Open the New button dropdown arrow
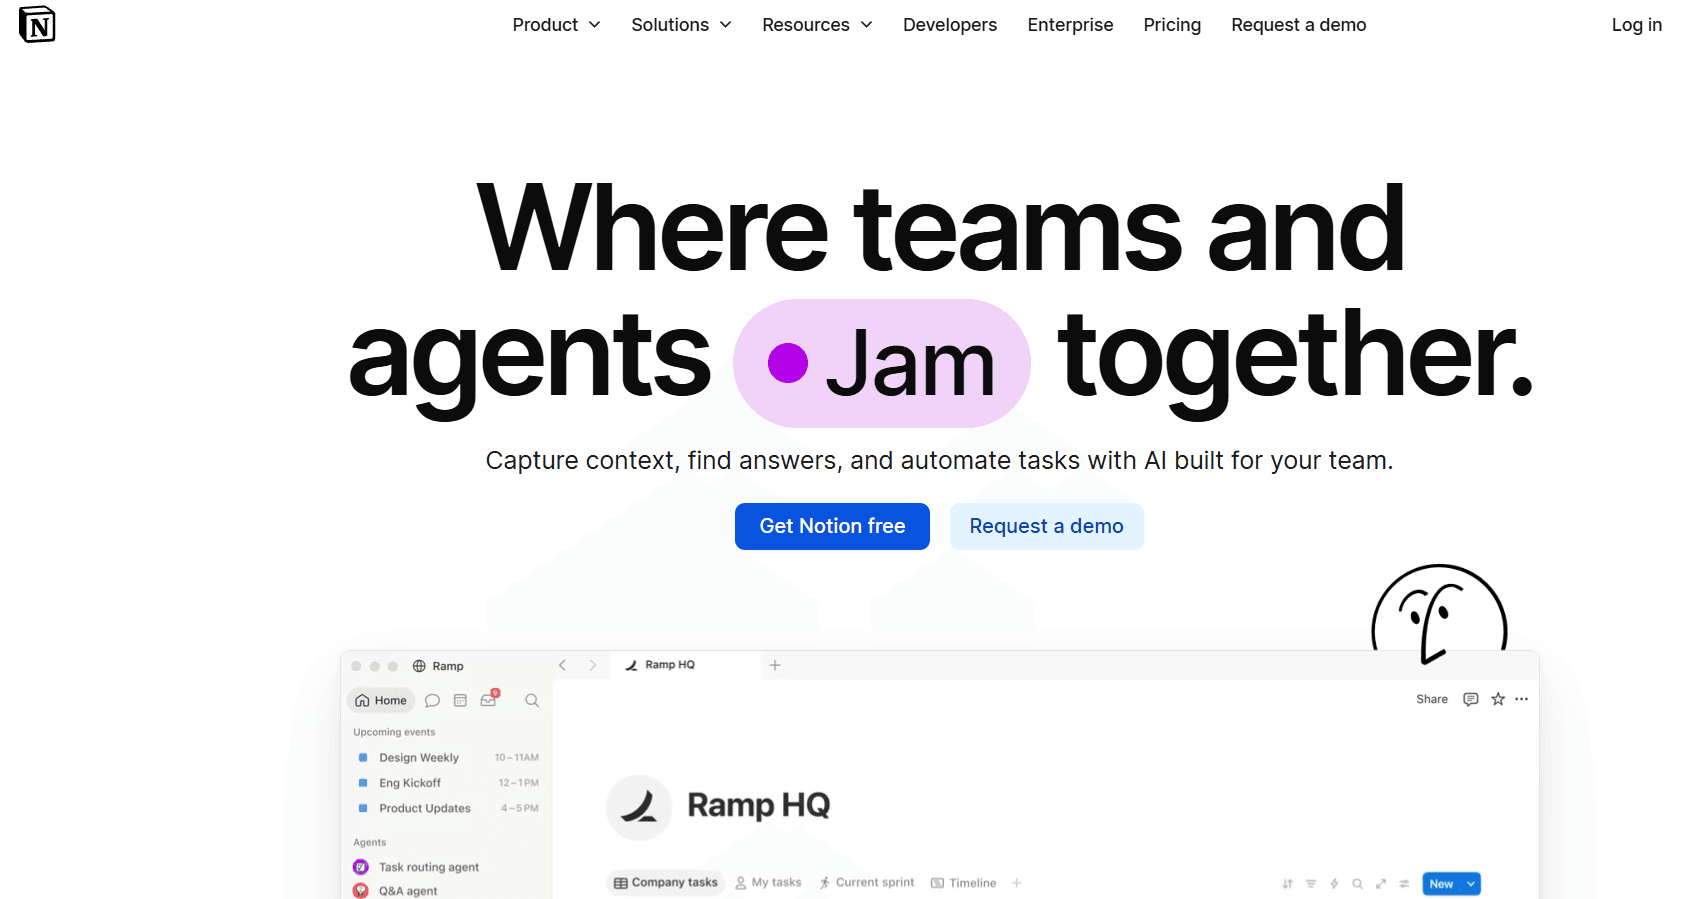The width and height of the screenshot is (1685, 899). coord(1471,884)
